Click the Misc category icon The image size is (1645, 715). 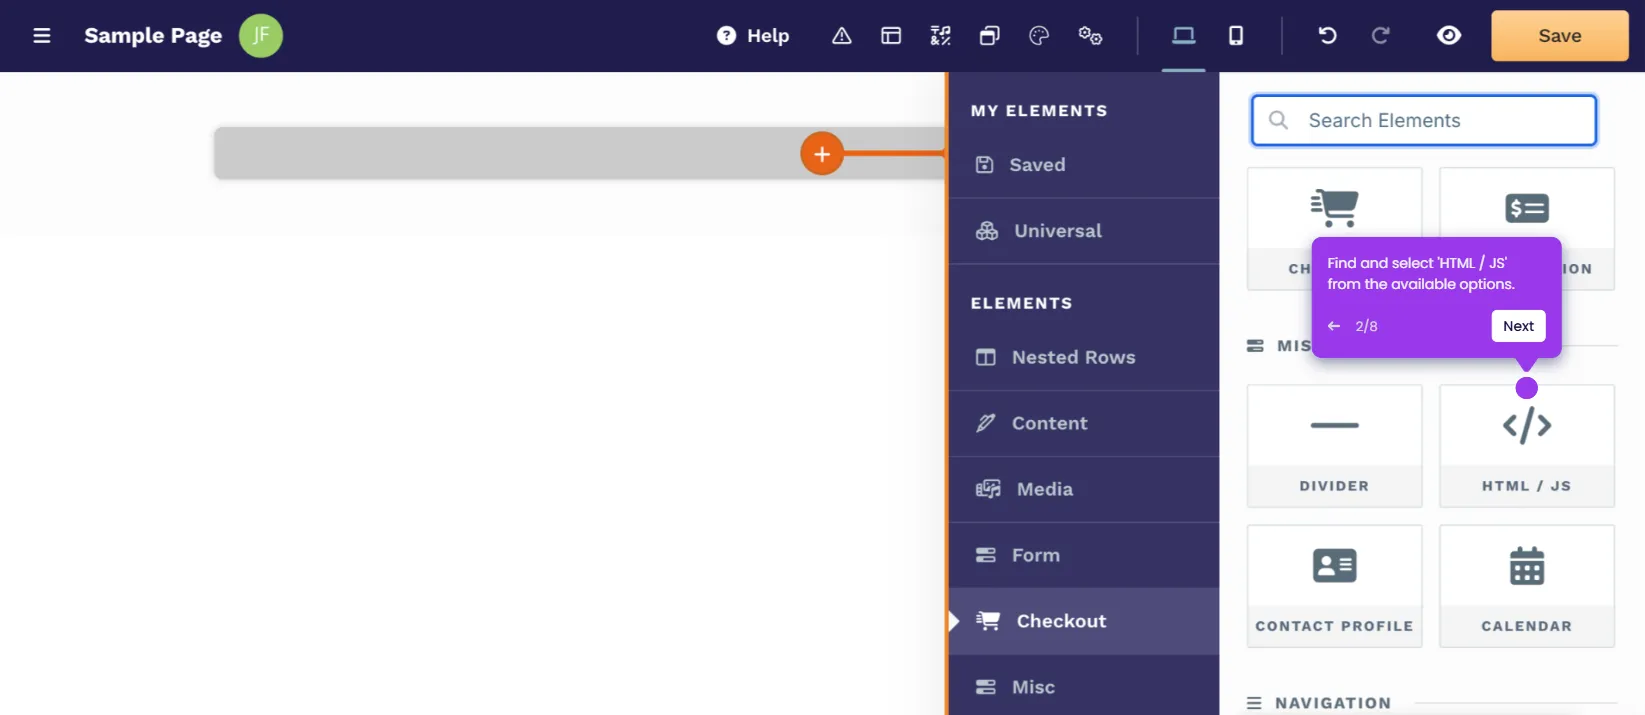click(986, 687)
